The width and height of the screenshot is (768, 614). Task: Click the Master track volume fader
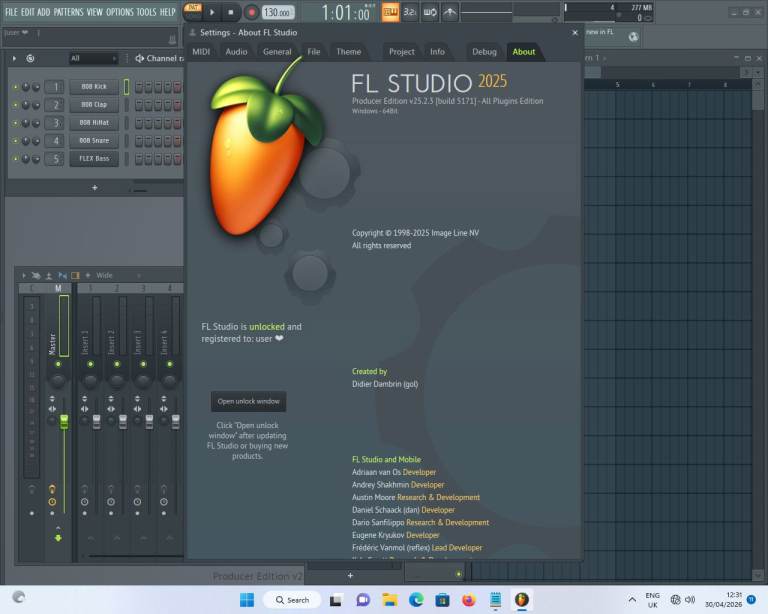coord(63,422)
